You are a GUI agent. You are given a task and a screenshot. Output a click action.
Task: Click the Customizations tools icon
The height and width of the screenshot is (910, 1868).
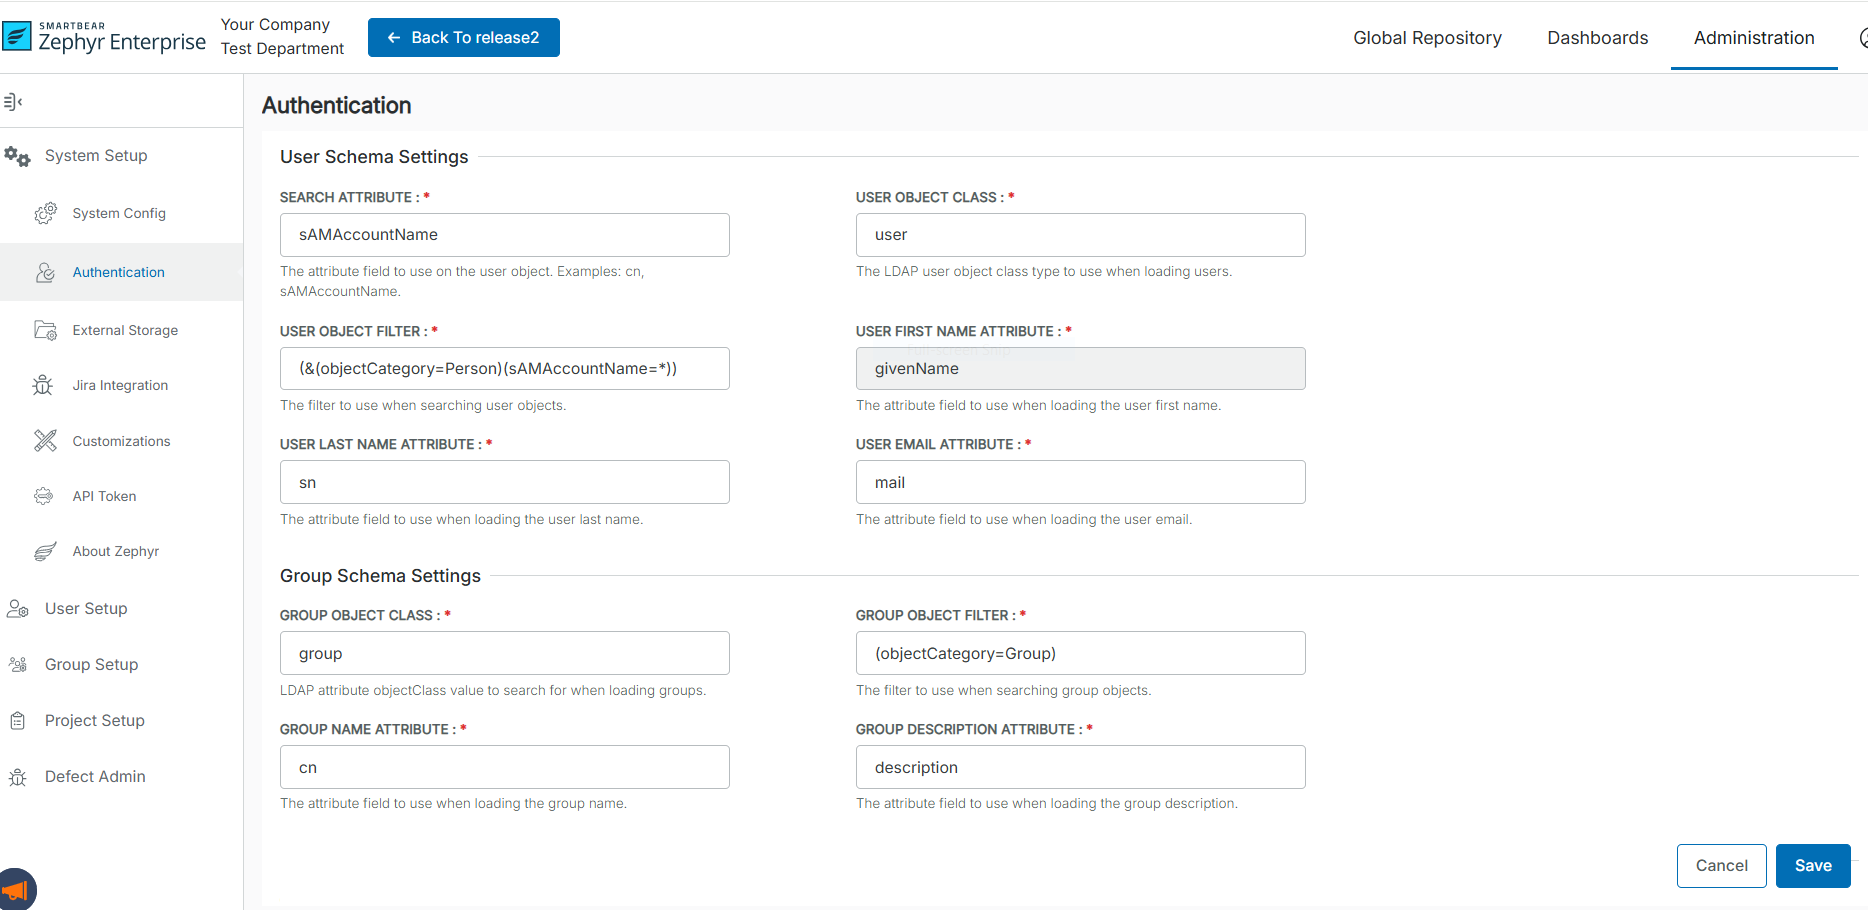coord(45,441)
